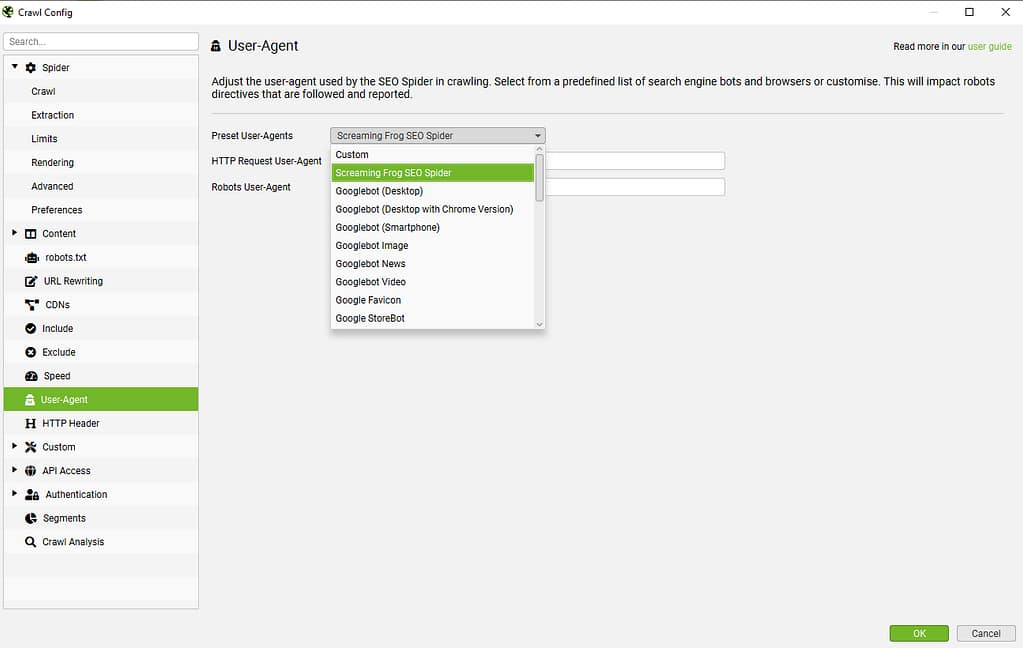Click the robots.txt robot icon
This screenshot has width=1023, height=648.
coord(32,258)
